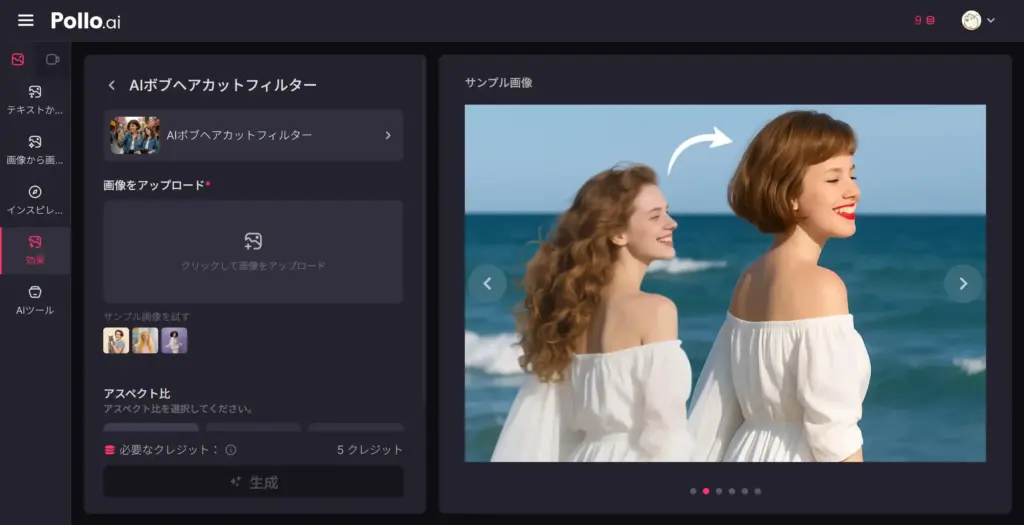Click the 生成 generate button
The height and width of the screenshot is (525, 1024).
(x=253, y=482)
